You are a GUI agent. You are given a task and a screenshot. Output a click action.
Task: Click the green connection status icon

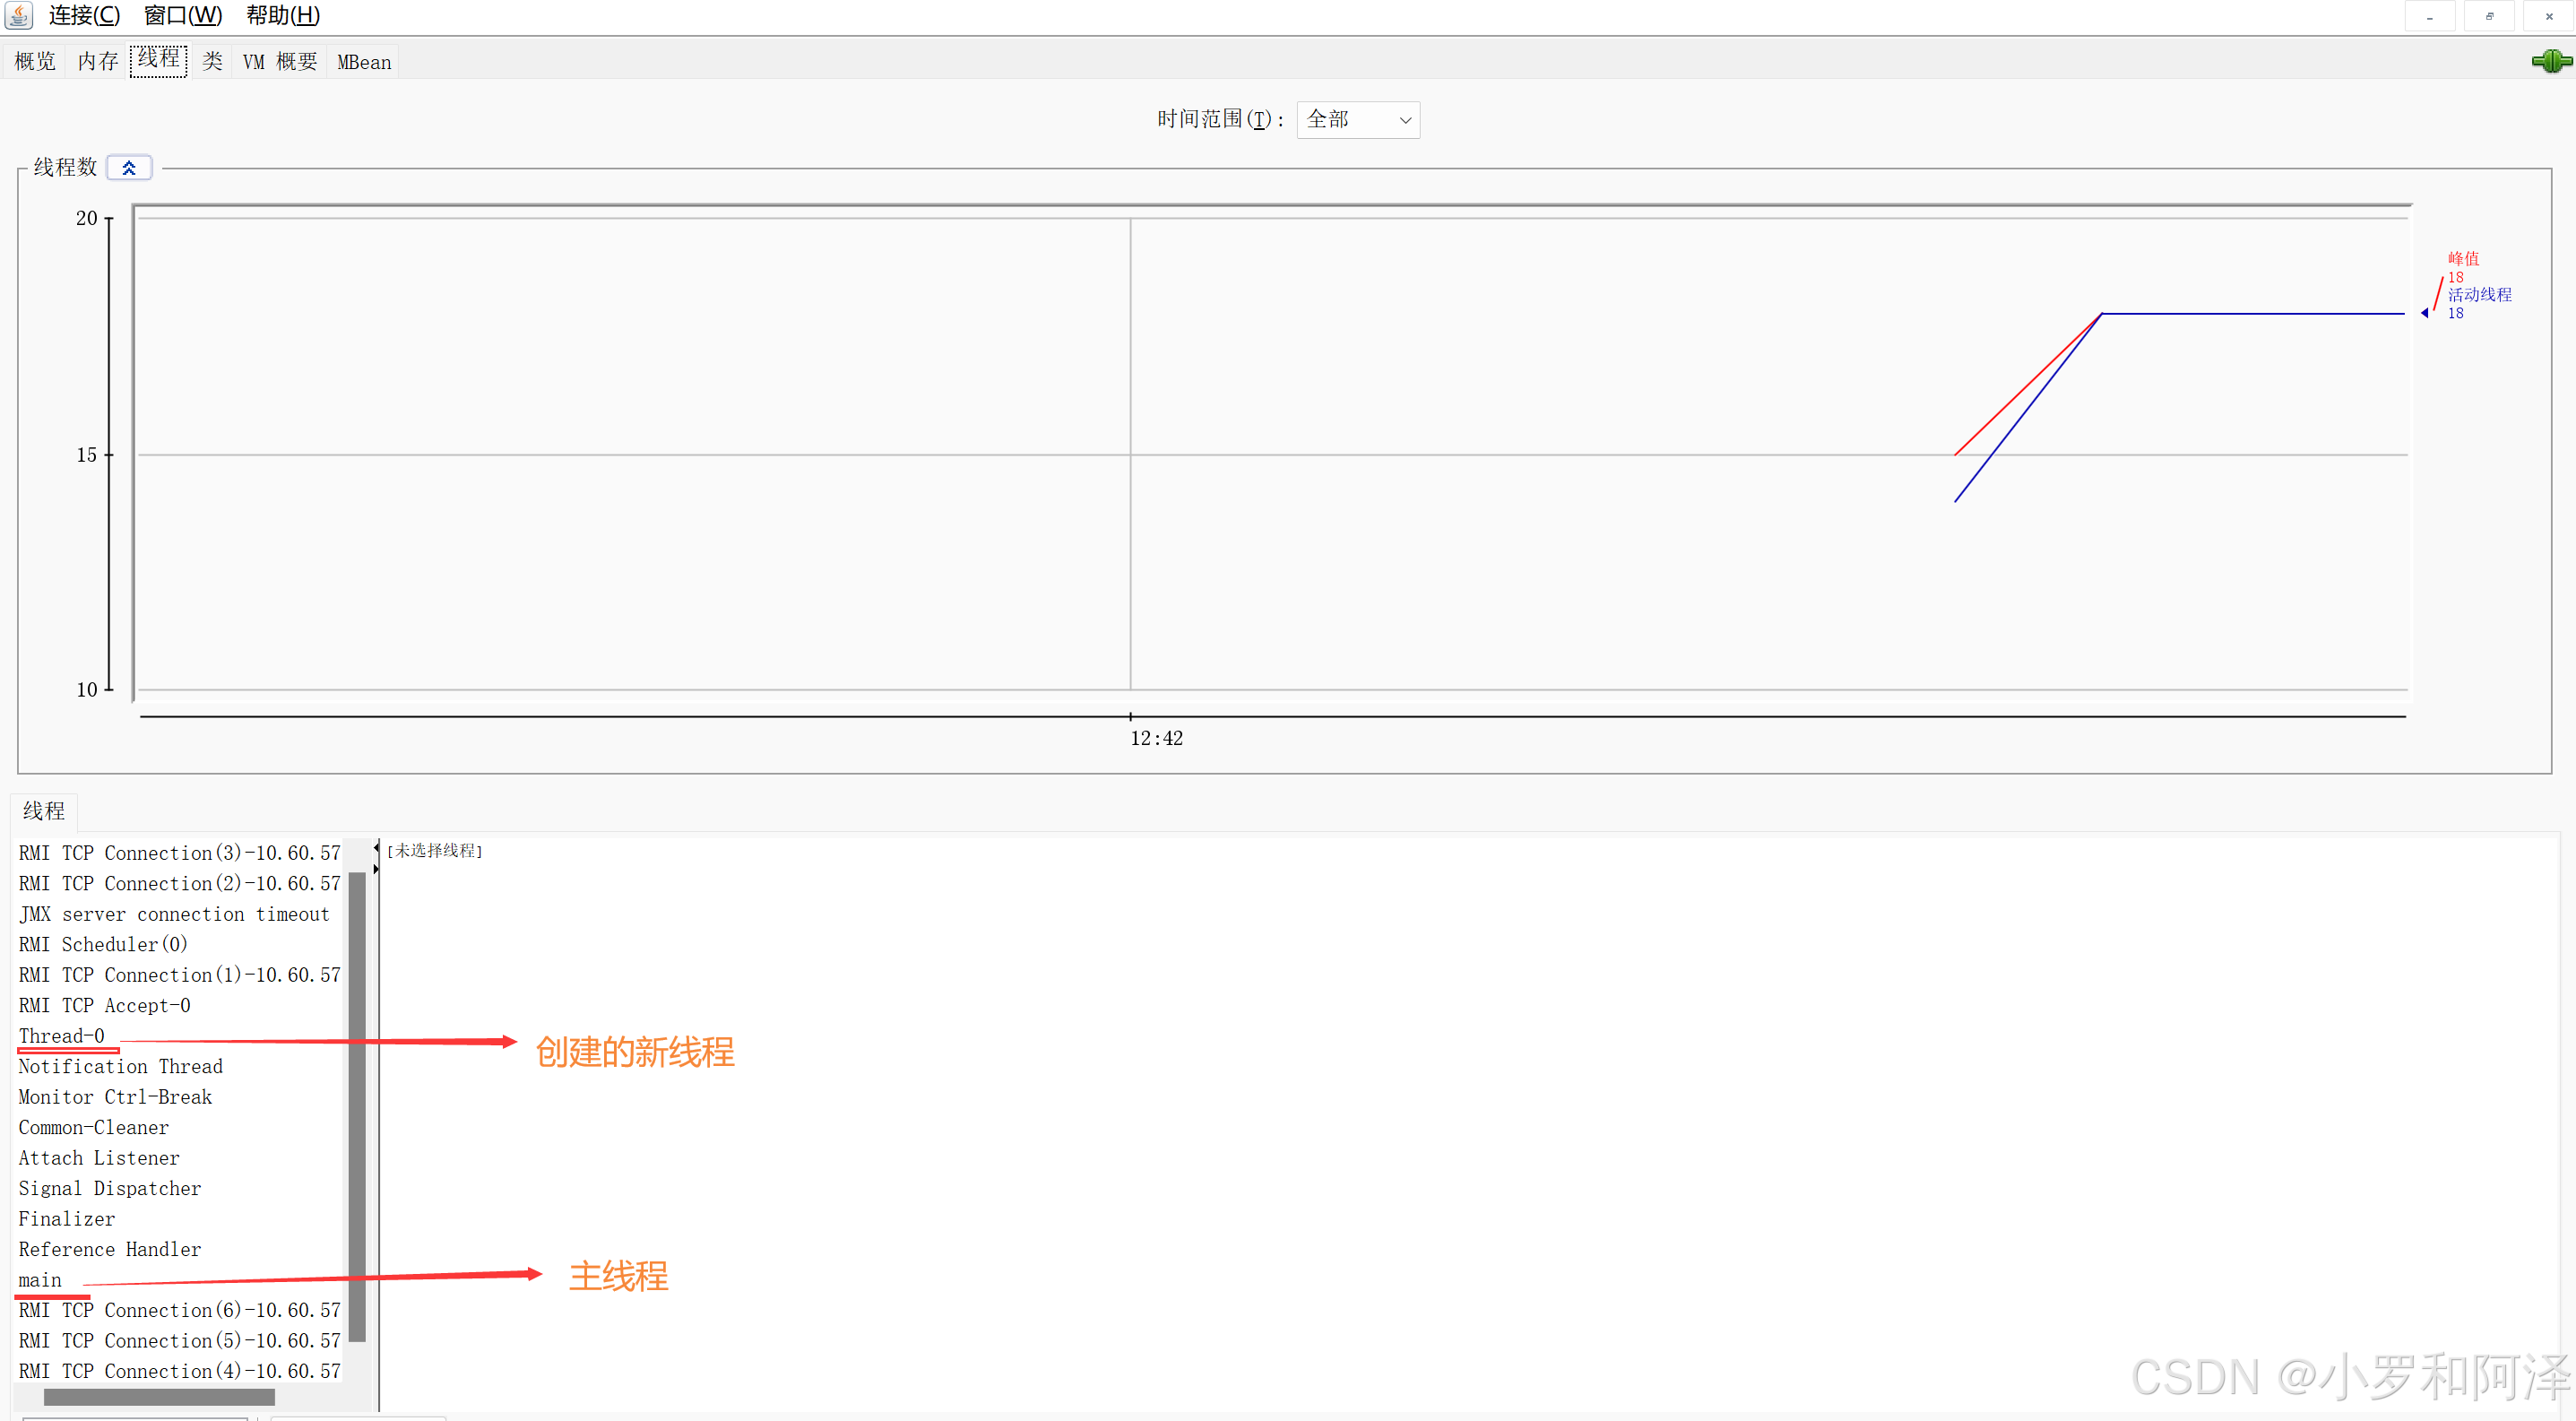point(2551,62)
